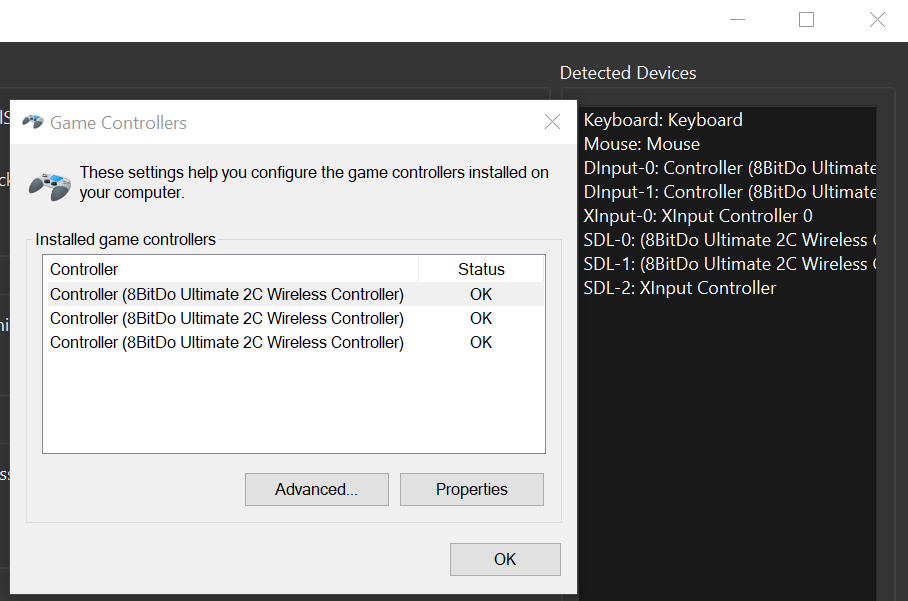Select XInput-0: XInput Controller 0 entry

[x=698, y=216]
